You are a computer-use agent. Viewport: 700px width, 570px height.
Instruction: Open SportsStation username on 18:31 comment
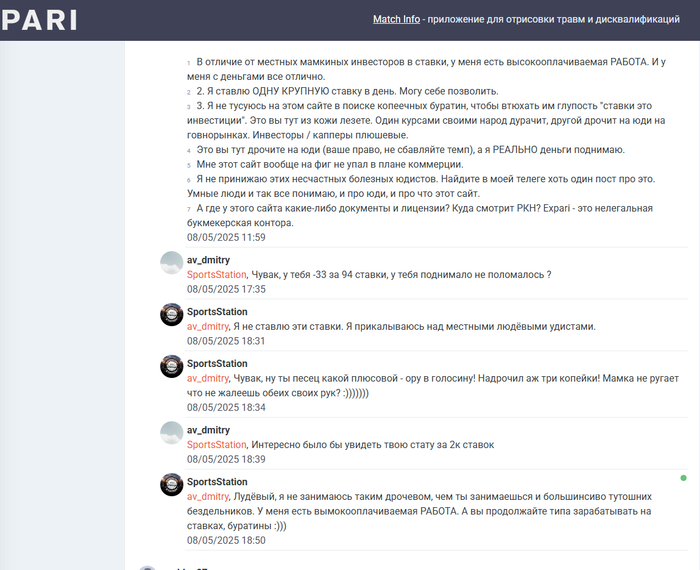(x=217, y=312)
